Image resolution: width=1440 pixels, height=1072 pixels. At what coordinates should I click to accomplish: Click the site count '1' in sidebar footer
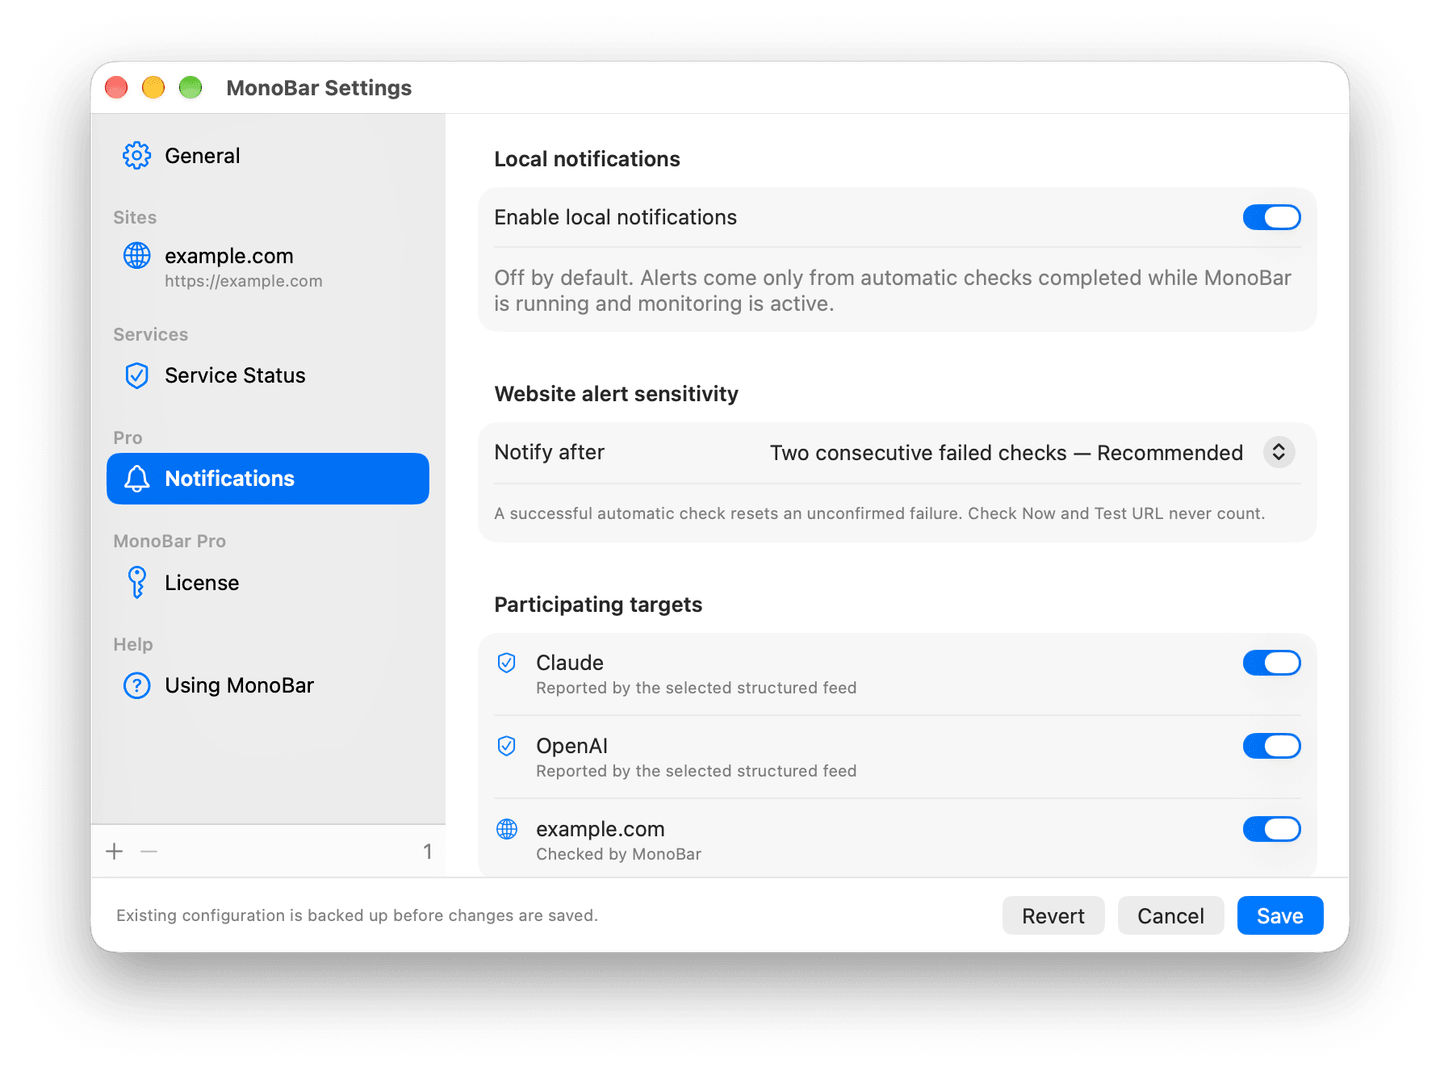pos(427,852)
